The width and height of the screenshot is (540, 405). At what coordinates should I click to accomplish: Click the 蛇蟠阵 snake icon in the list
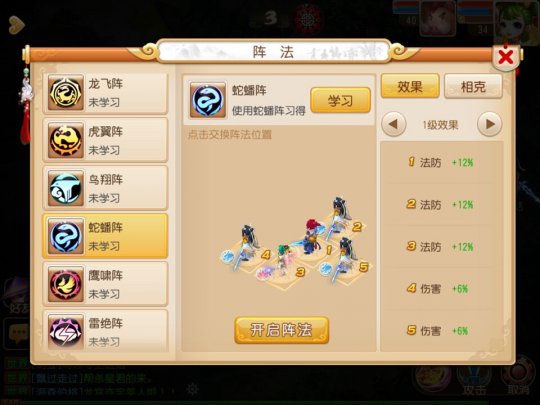click(66, 236)
